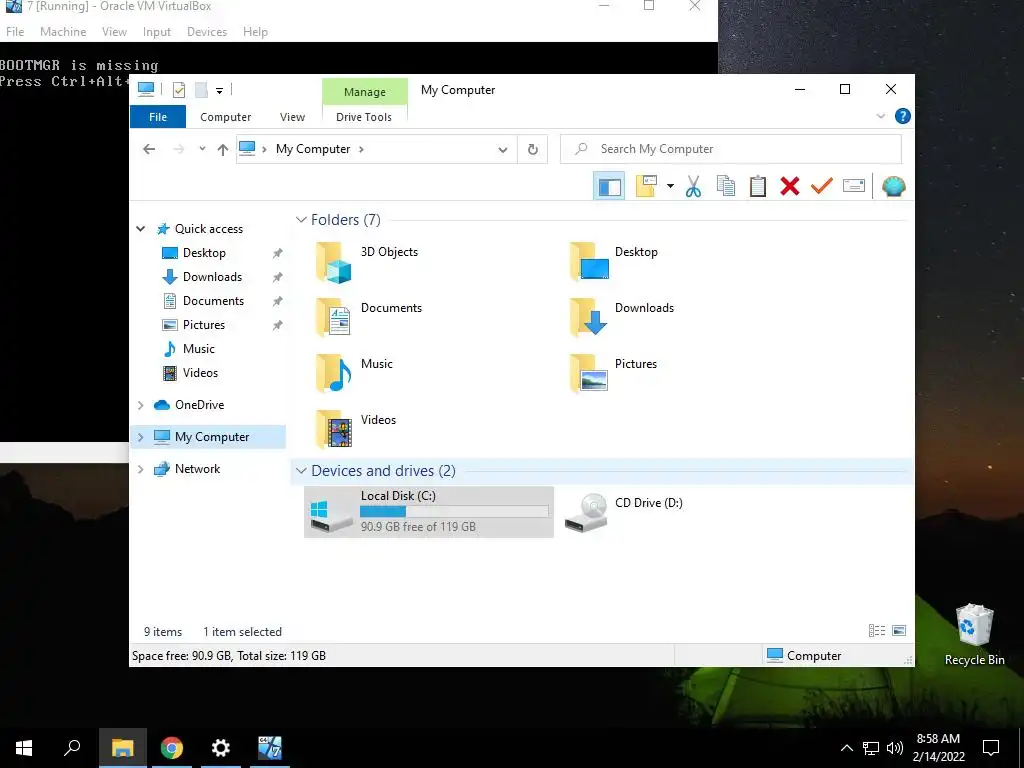The width and height of the screenshot is (1024, 768).
Task: Open the Recycle Bin desktop icon
Action: (x=974, y=635)
